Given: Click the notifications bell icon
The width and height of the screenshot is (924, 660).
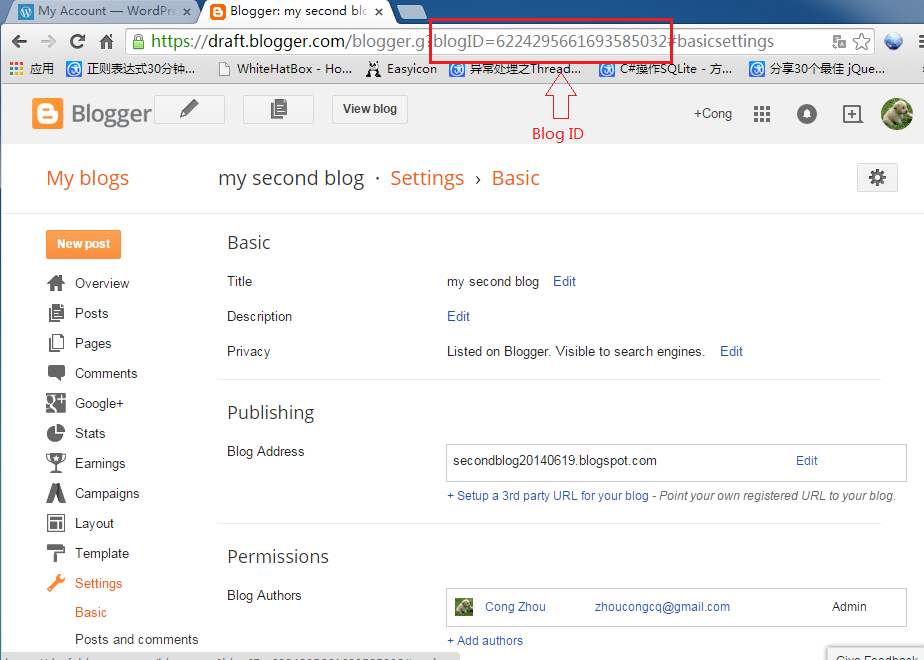Looking at the screenshot, I should click(806, 114).
